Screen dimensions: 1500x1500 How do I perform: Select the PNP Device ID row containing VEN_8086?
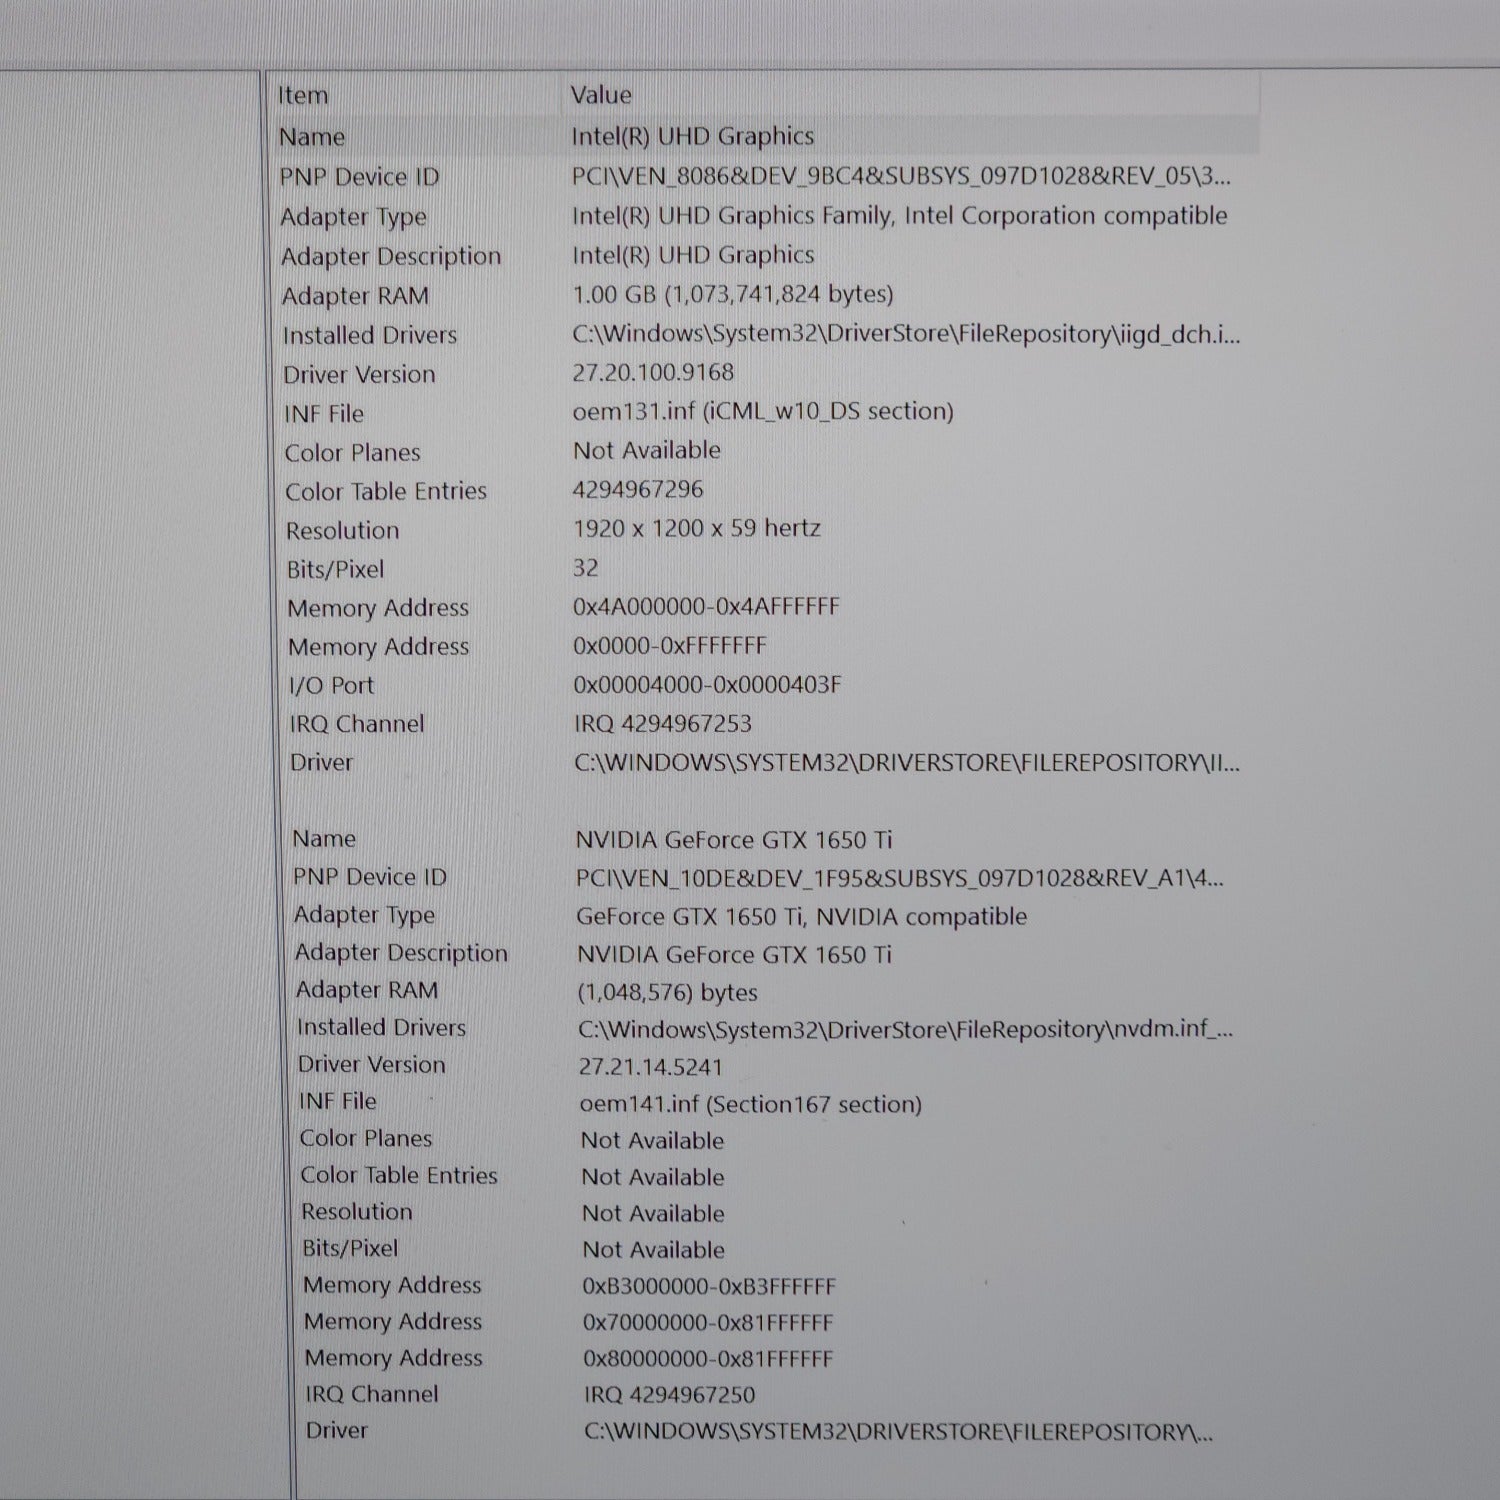(900, 177)
